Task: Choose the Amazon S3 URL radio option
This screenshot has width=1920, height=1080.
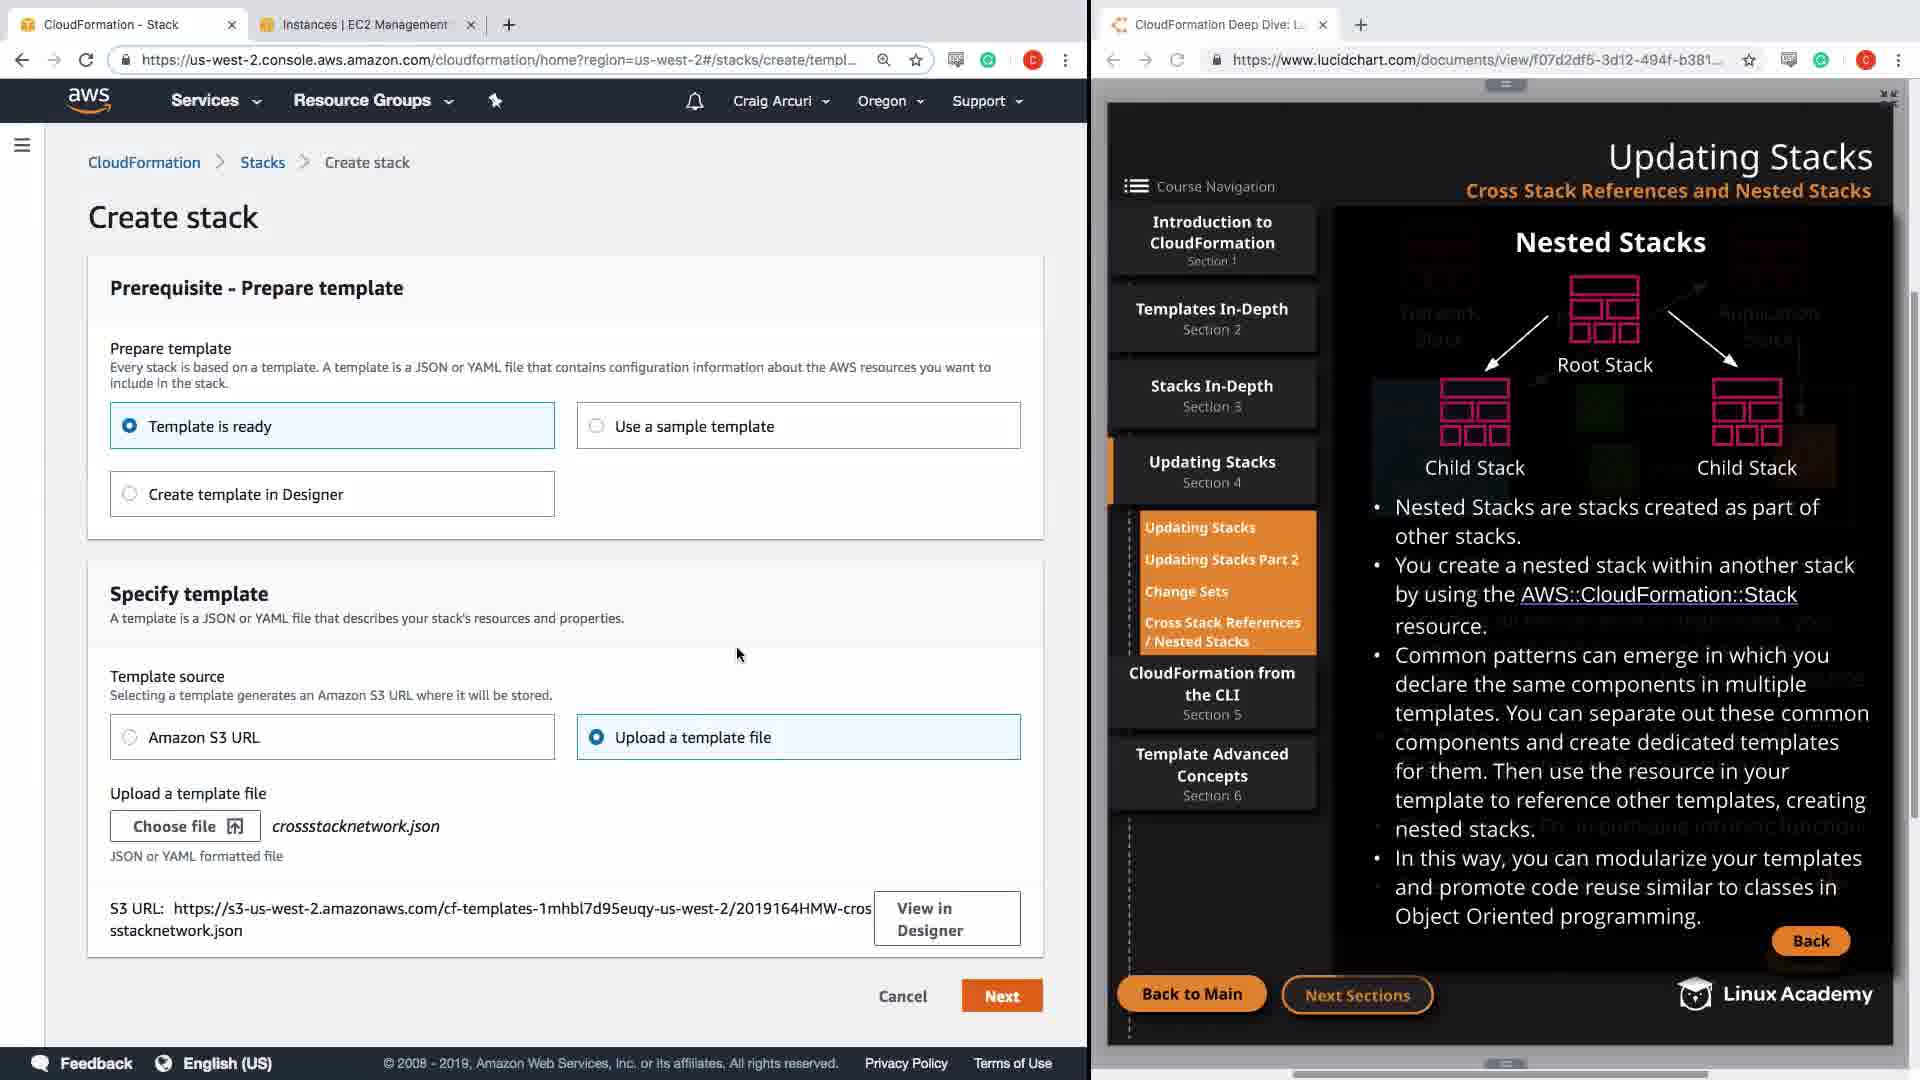Action: pos(130,737)
